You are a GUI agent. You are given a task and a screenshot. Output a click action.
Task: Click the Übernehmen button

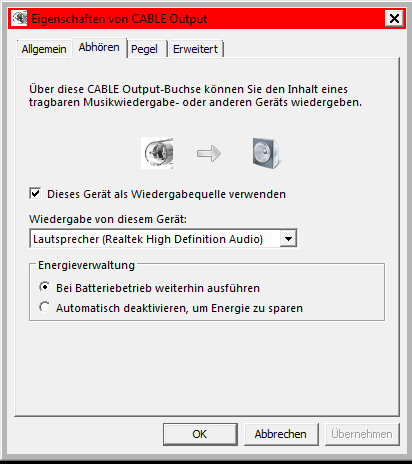[362, 434]
